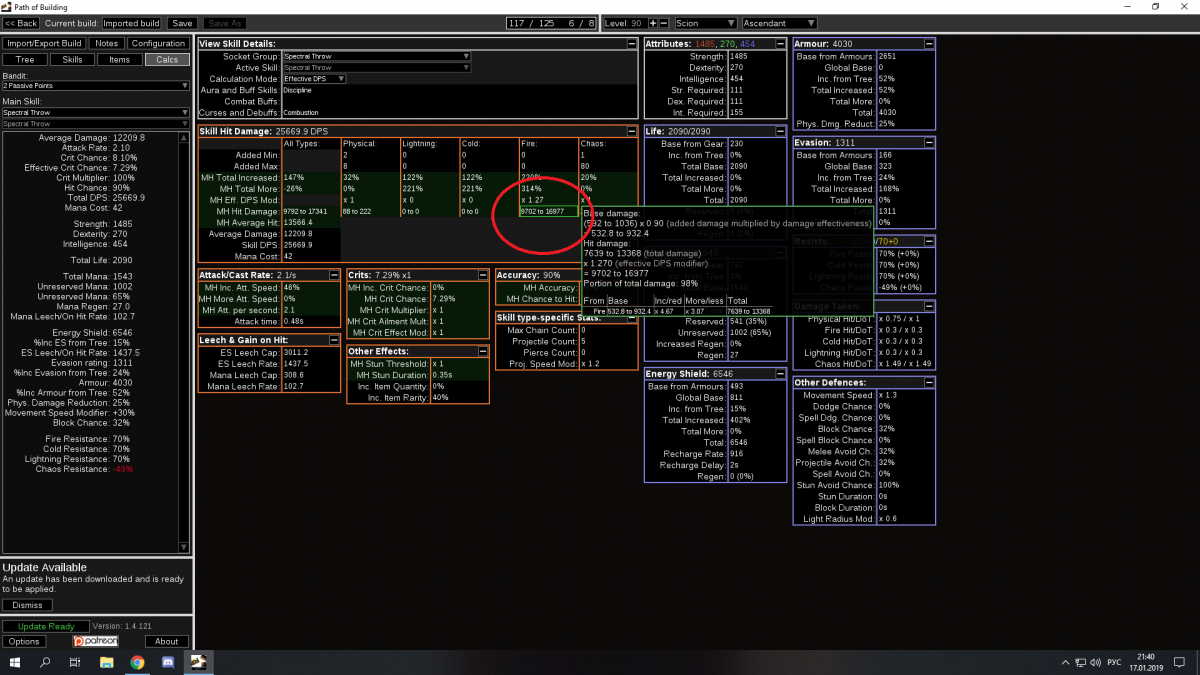Image resolution: width=1200 pixels, height=675 pixels.
Task: Select the Path of Building taskbar icon
Action: click(x=198, y=662)
